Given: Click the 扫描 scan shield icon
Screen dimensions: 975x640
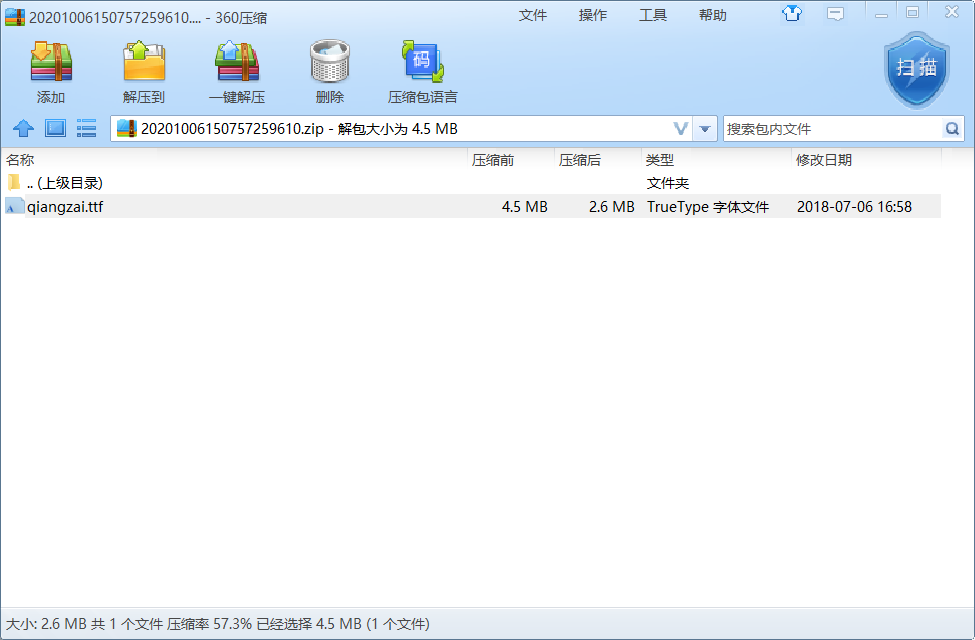Looking at the screenshot, I should click(915, 68).
